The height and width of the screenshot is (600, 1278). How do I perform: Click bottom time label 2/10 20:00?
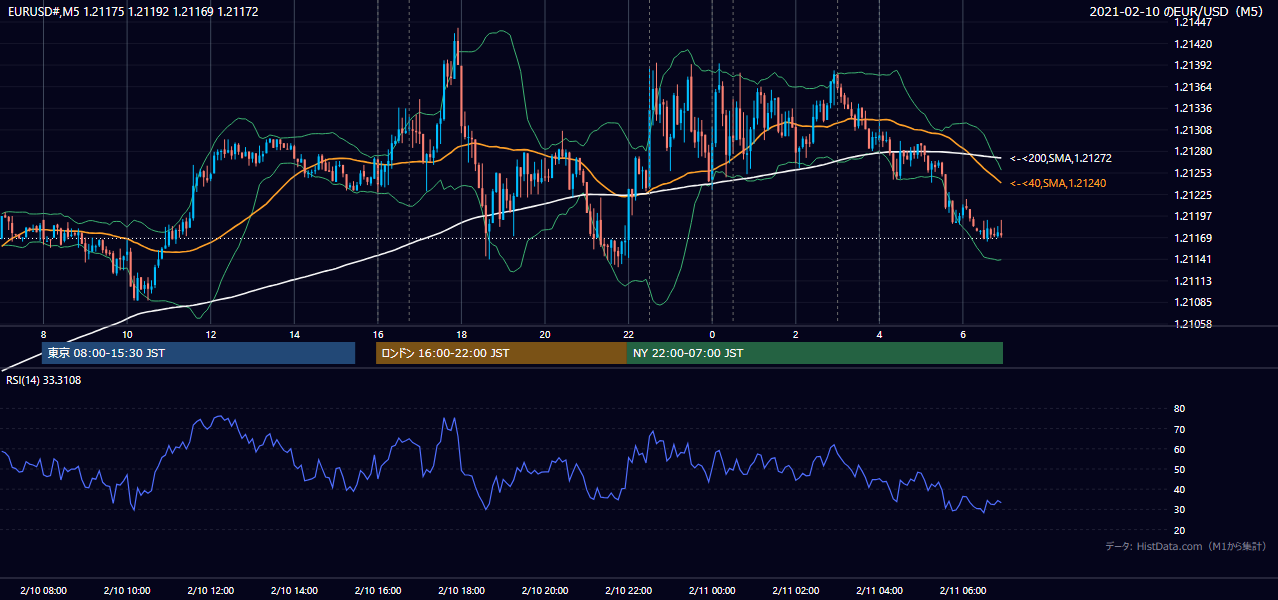pyautogui.click(x=544, y=591)
